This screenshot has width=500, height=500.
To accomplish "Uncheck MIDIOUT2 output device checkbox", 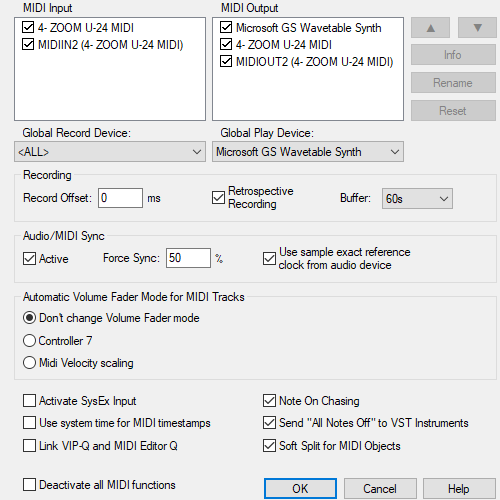I will (x=226, y=61).
